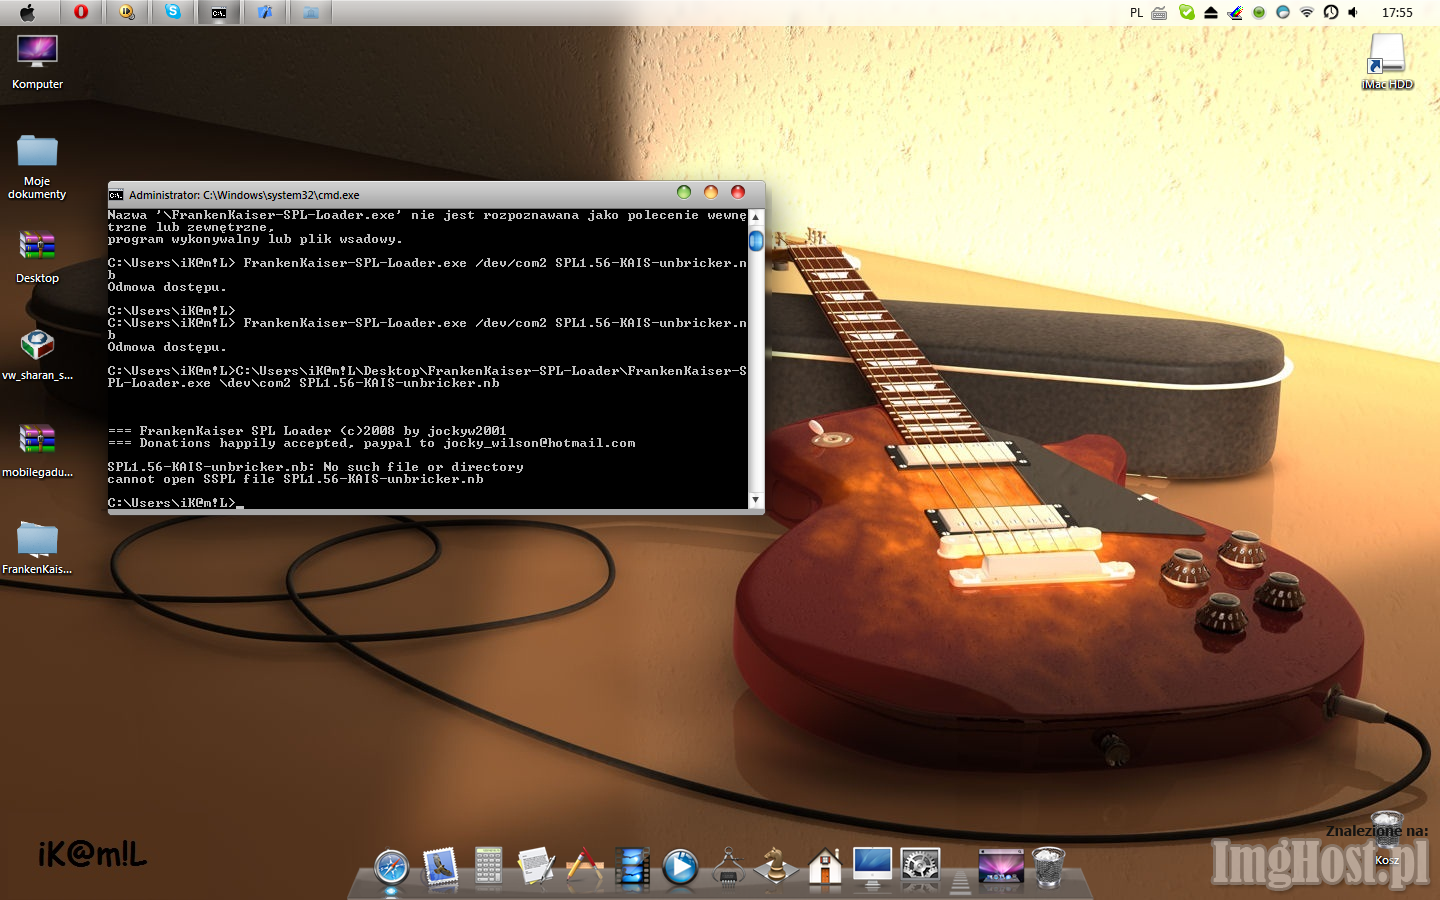Open TextEdit paper-and-pen dock icon
This screenshot has height=900, width=1440.
(536, 866)
